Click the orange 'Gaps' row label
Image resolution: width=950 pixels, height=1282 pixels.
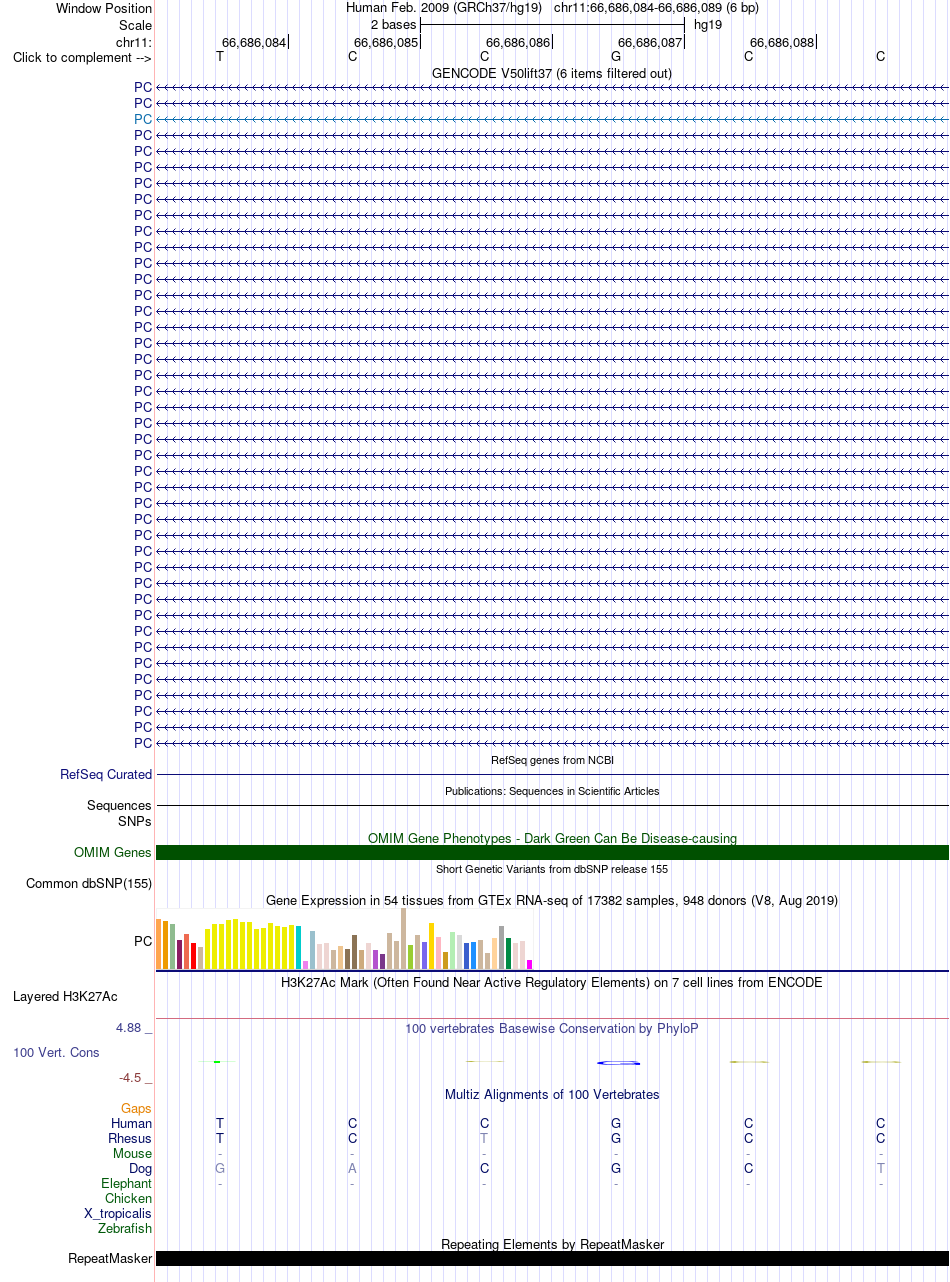[136, 1109]
